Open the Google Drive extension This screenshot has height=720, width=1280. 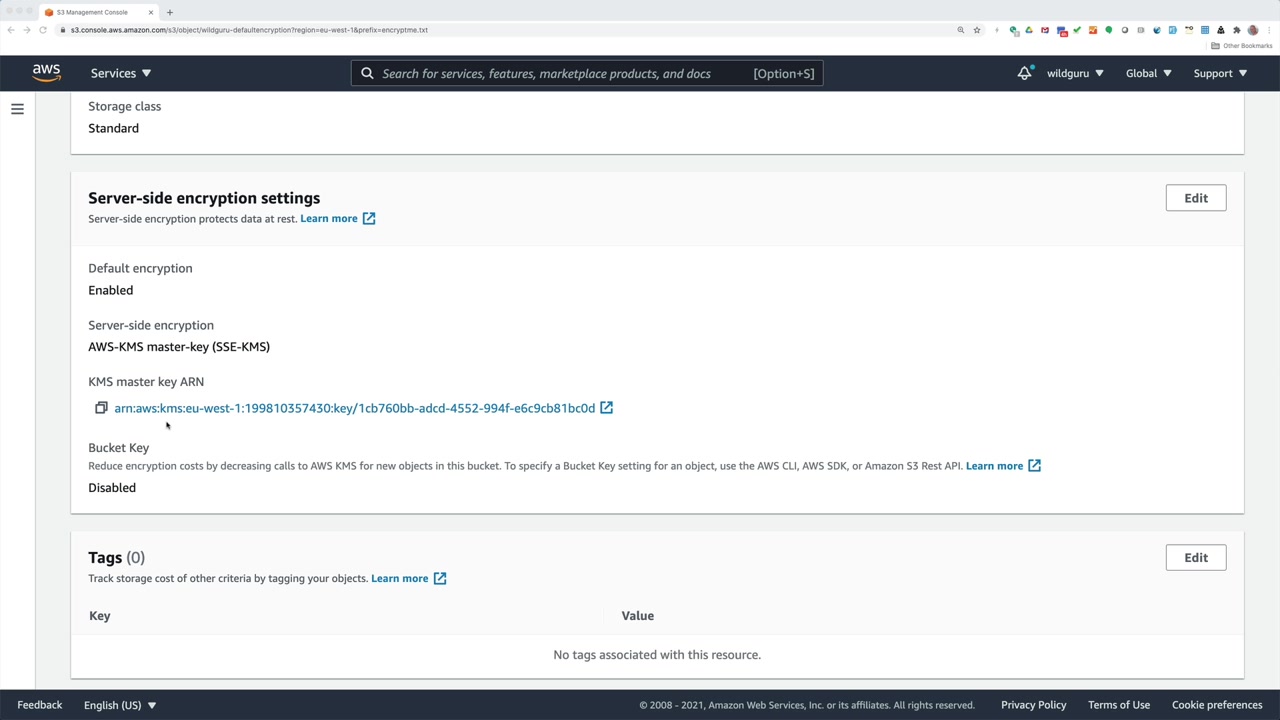1029,30
